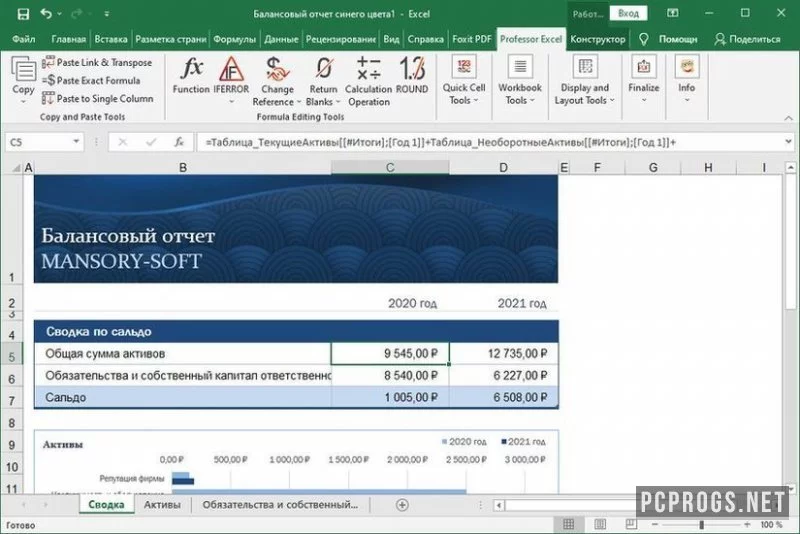Apply the ROUND tool
This screenshot has width=800, height=534.
[412, 75]
